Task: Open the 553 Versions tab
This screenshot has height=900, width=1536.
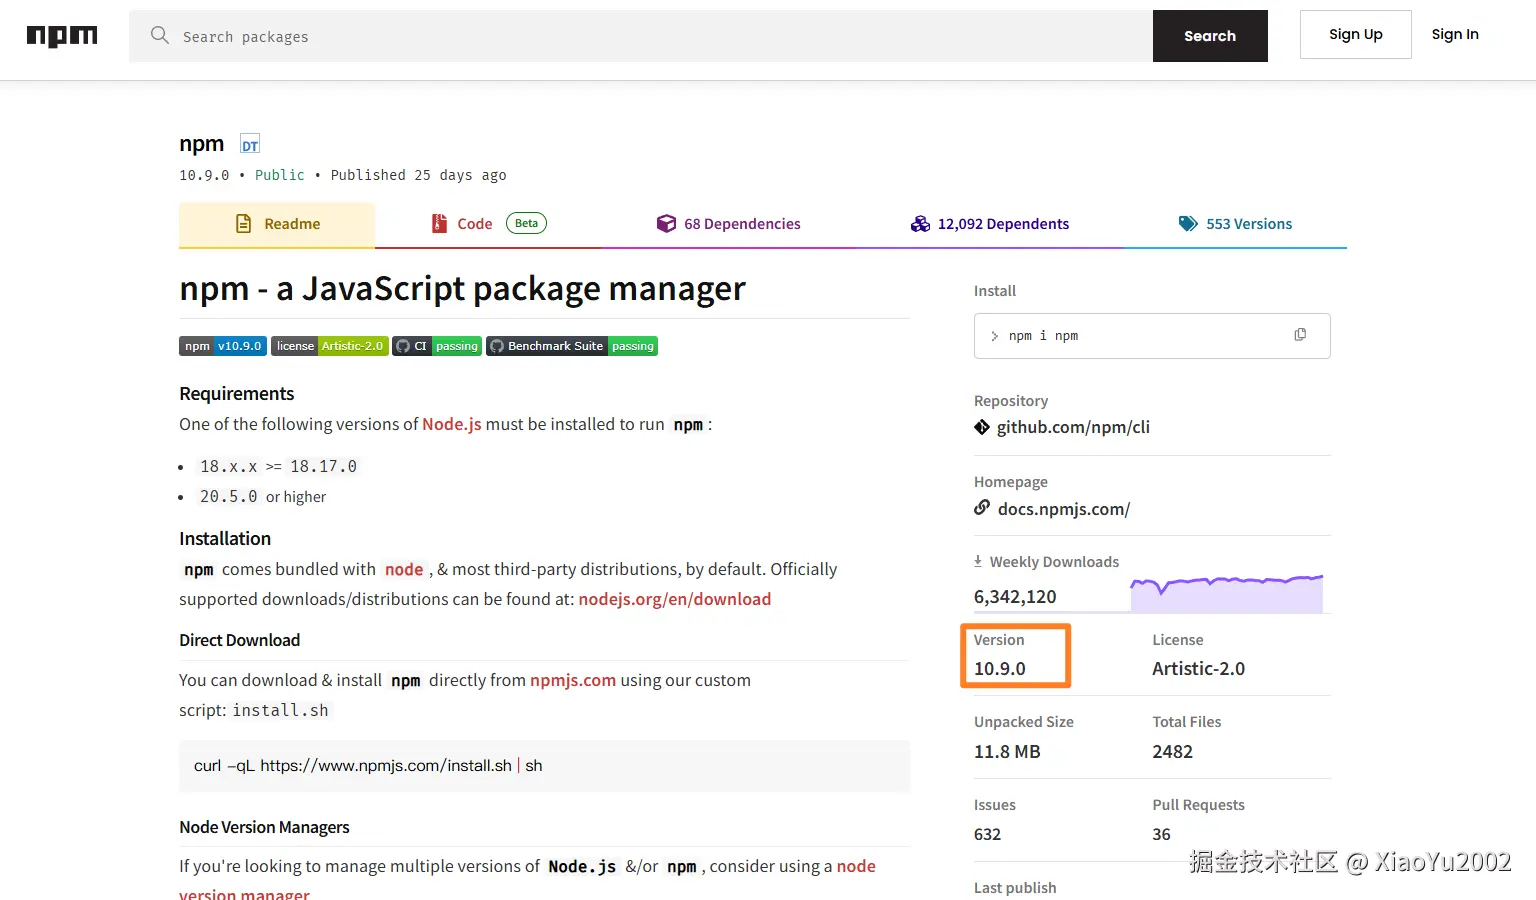Action: (x=1235, y=224)
